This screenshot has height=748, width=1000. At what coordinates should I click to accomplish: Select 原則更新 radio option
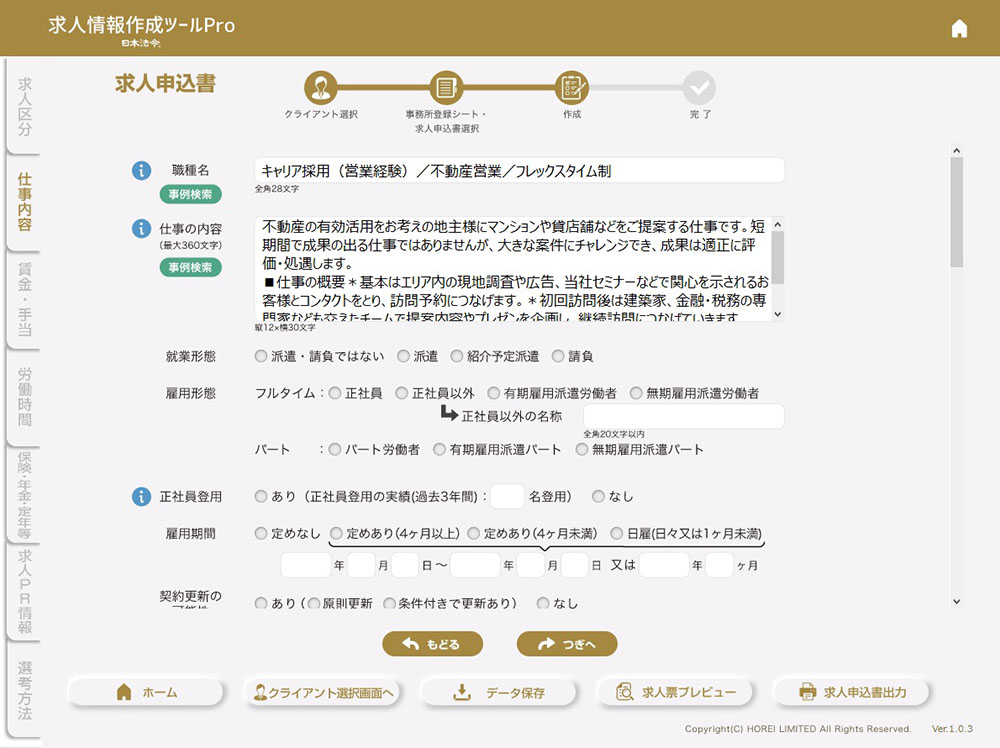pyautogui.click(x=313, y=603)
